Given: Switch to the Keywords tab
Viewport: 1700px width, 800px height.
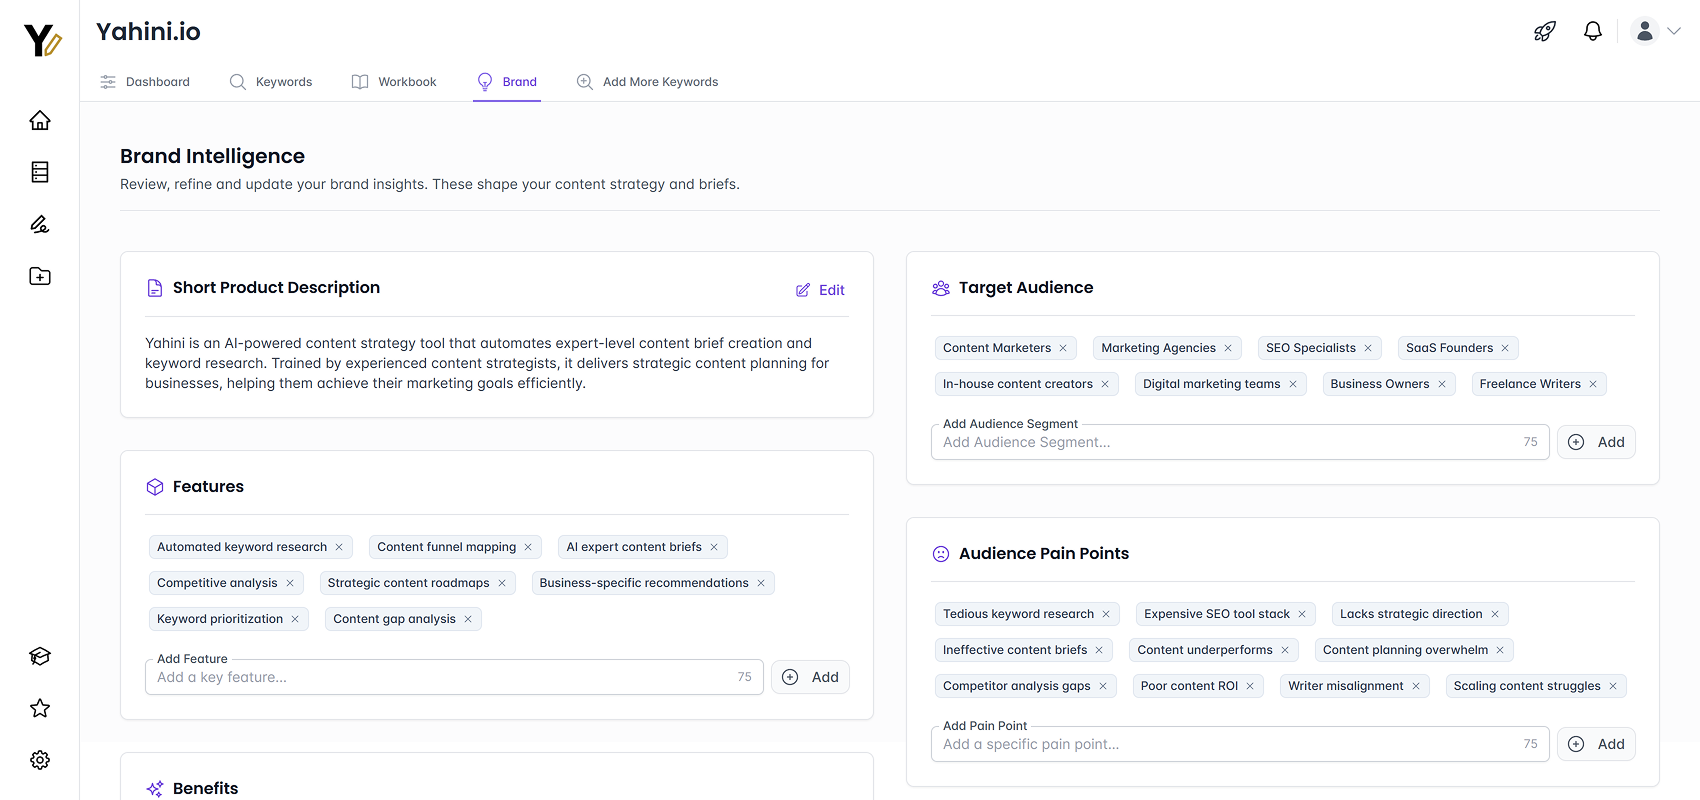Looking at the screenshot, I should pyautogui.click(x=271, y=82).
